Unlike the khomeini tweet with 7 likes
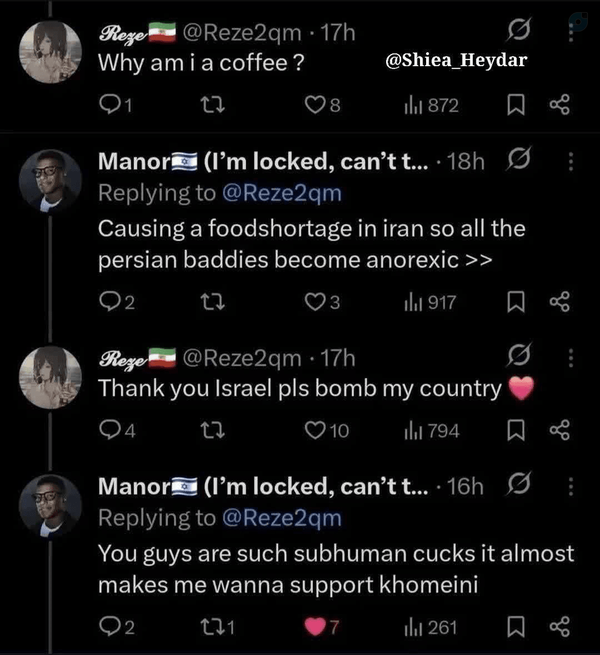The width and height of the screenshot is (600, 655). [321, 627]
